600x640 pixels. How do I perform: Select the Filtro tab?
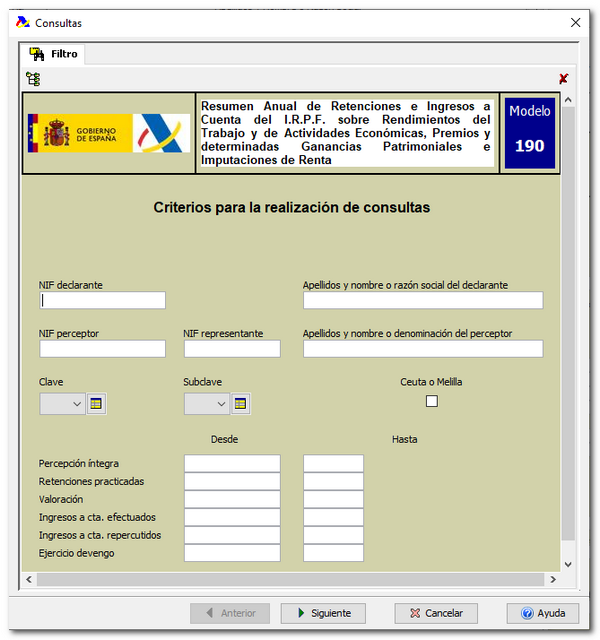55,54
